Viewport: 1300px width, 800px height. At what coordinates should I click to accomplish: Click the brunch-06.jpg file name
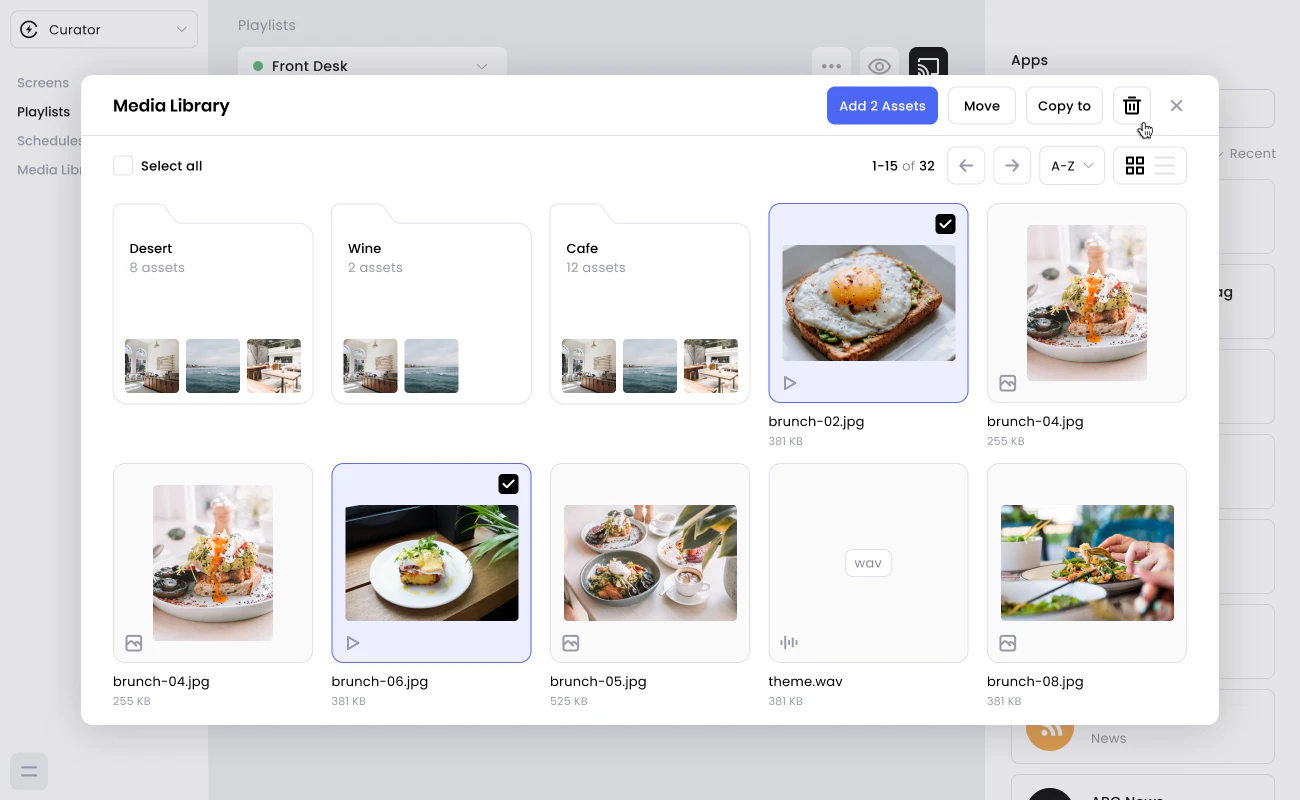[380, 682]
